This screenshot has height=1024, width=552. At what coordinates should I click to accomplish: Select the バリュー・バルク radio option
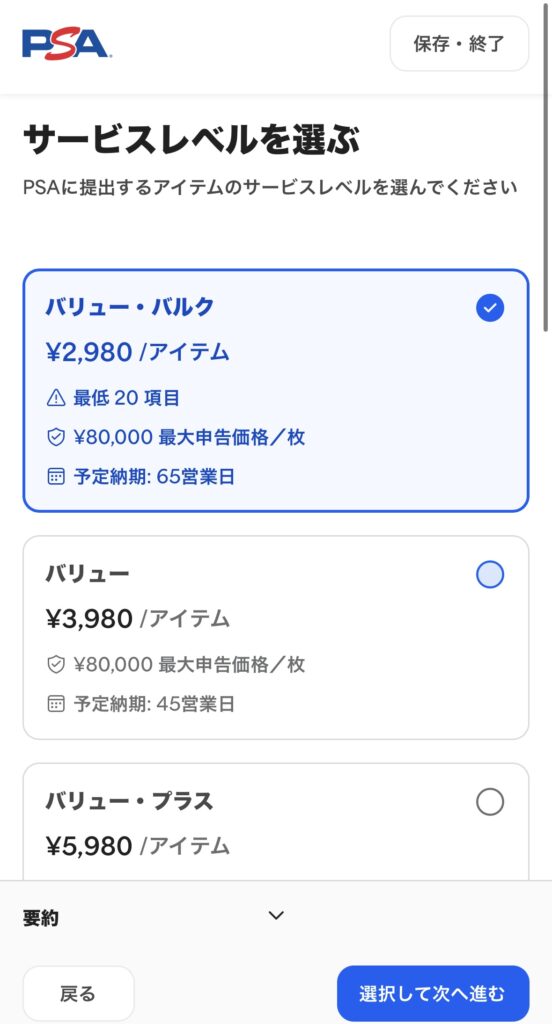[276, 391]
